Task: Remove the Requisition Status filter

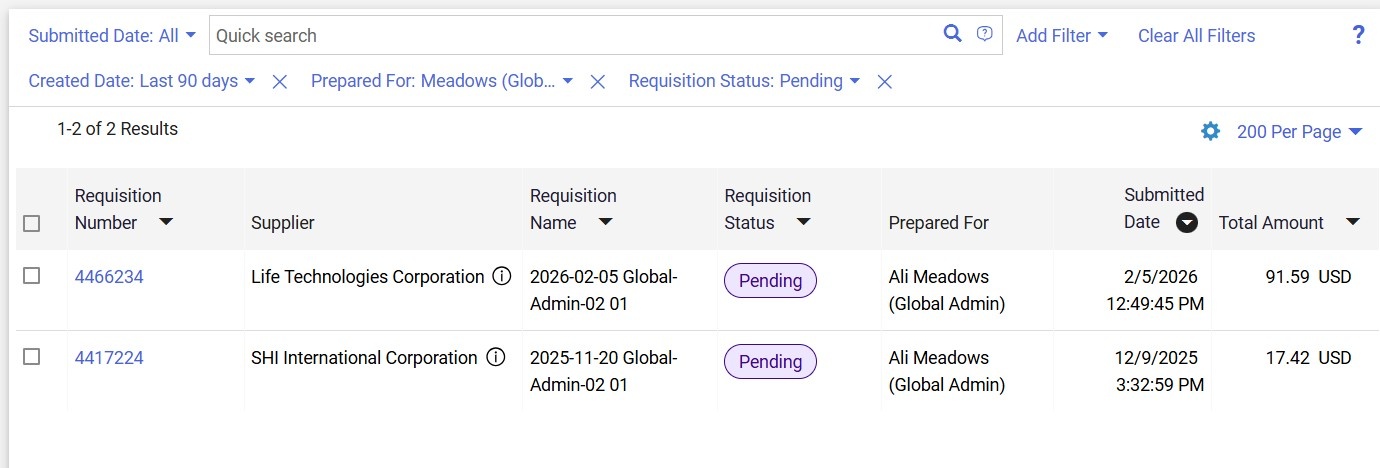Action: click(x=884, y=82)
